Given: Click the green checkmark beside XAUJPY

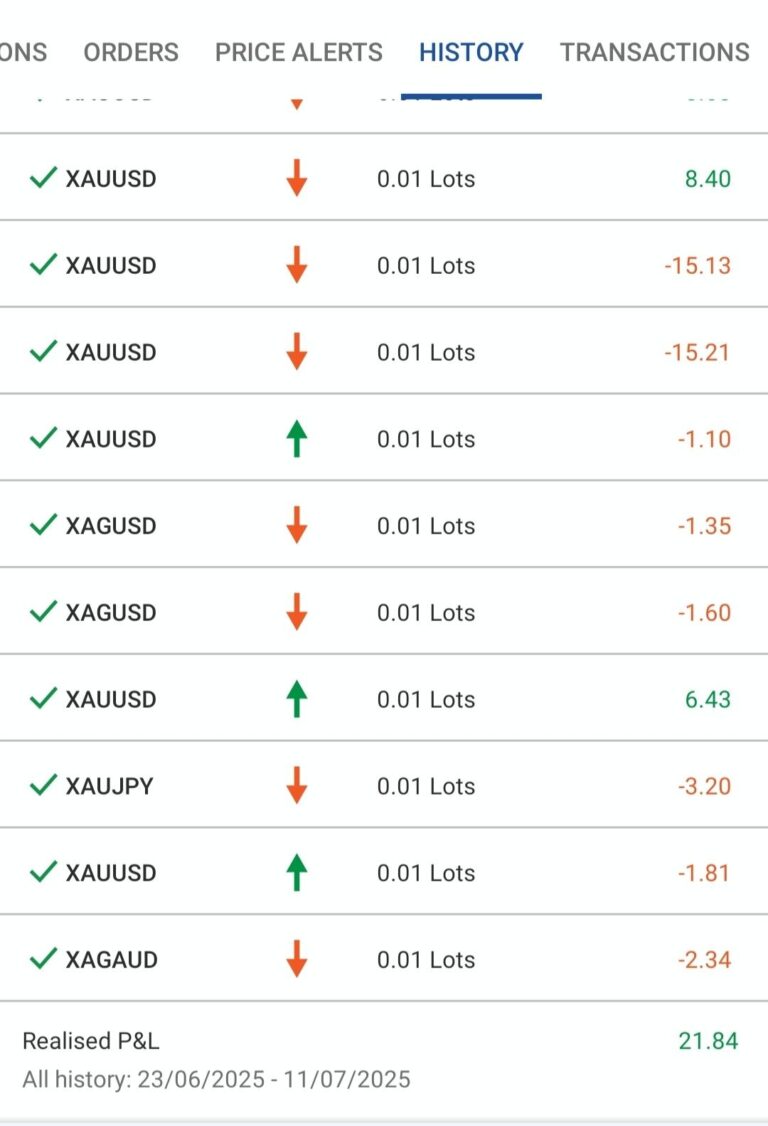Looking at the screenshot, I should click(43, 784).
